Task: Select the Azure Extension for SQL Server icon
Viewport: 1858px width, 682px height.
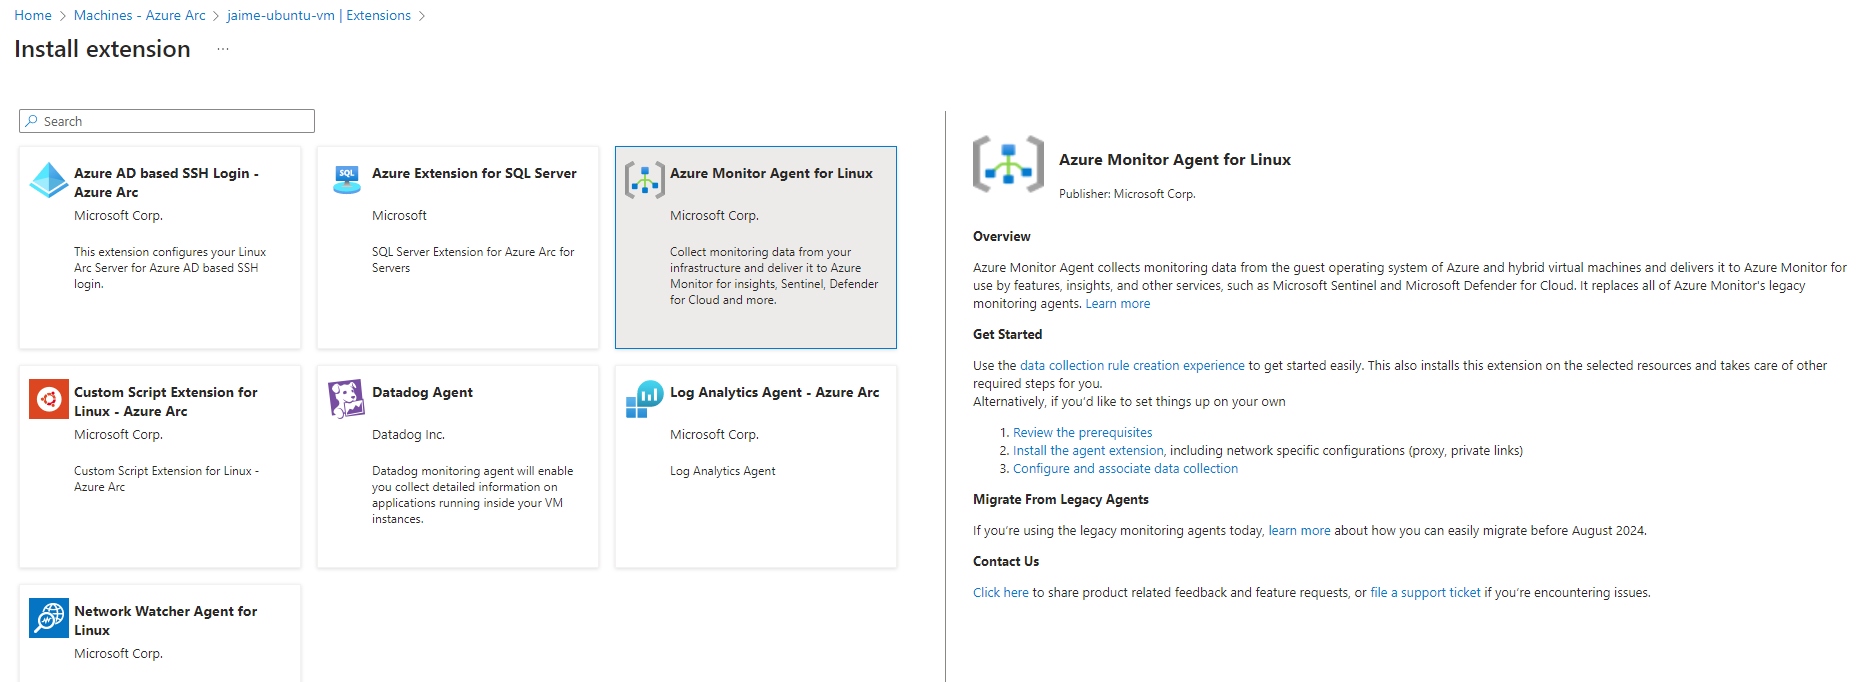Action: tap(346, 180)
